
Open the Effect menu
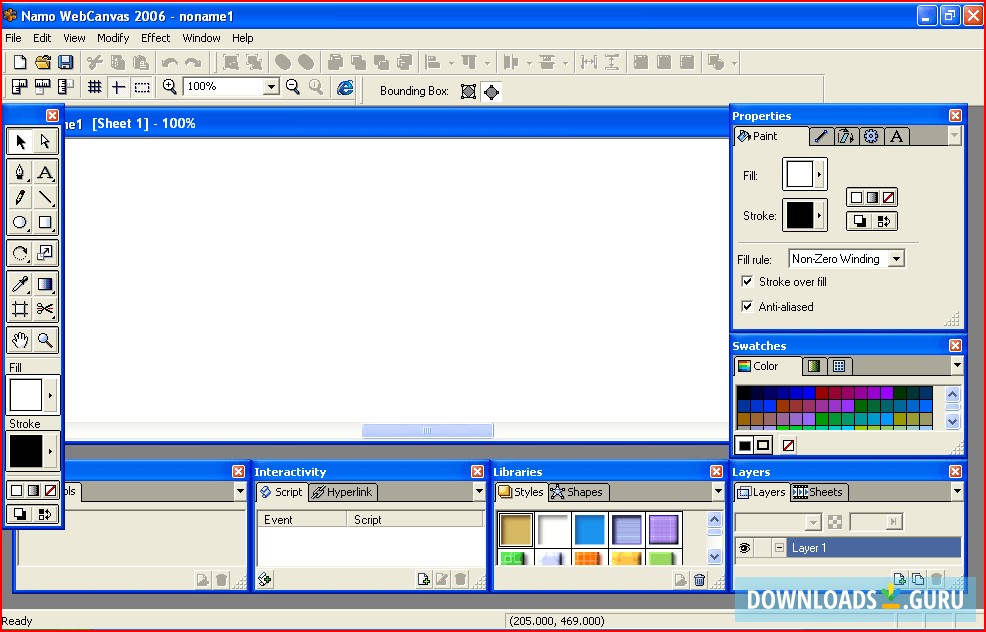coord(155,38)
